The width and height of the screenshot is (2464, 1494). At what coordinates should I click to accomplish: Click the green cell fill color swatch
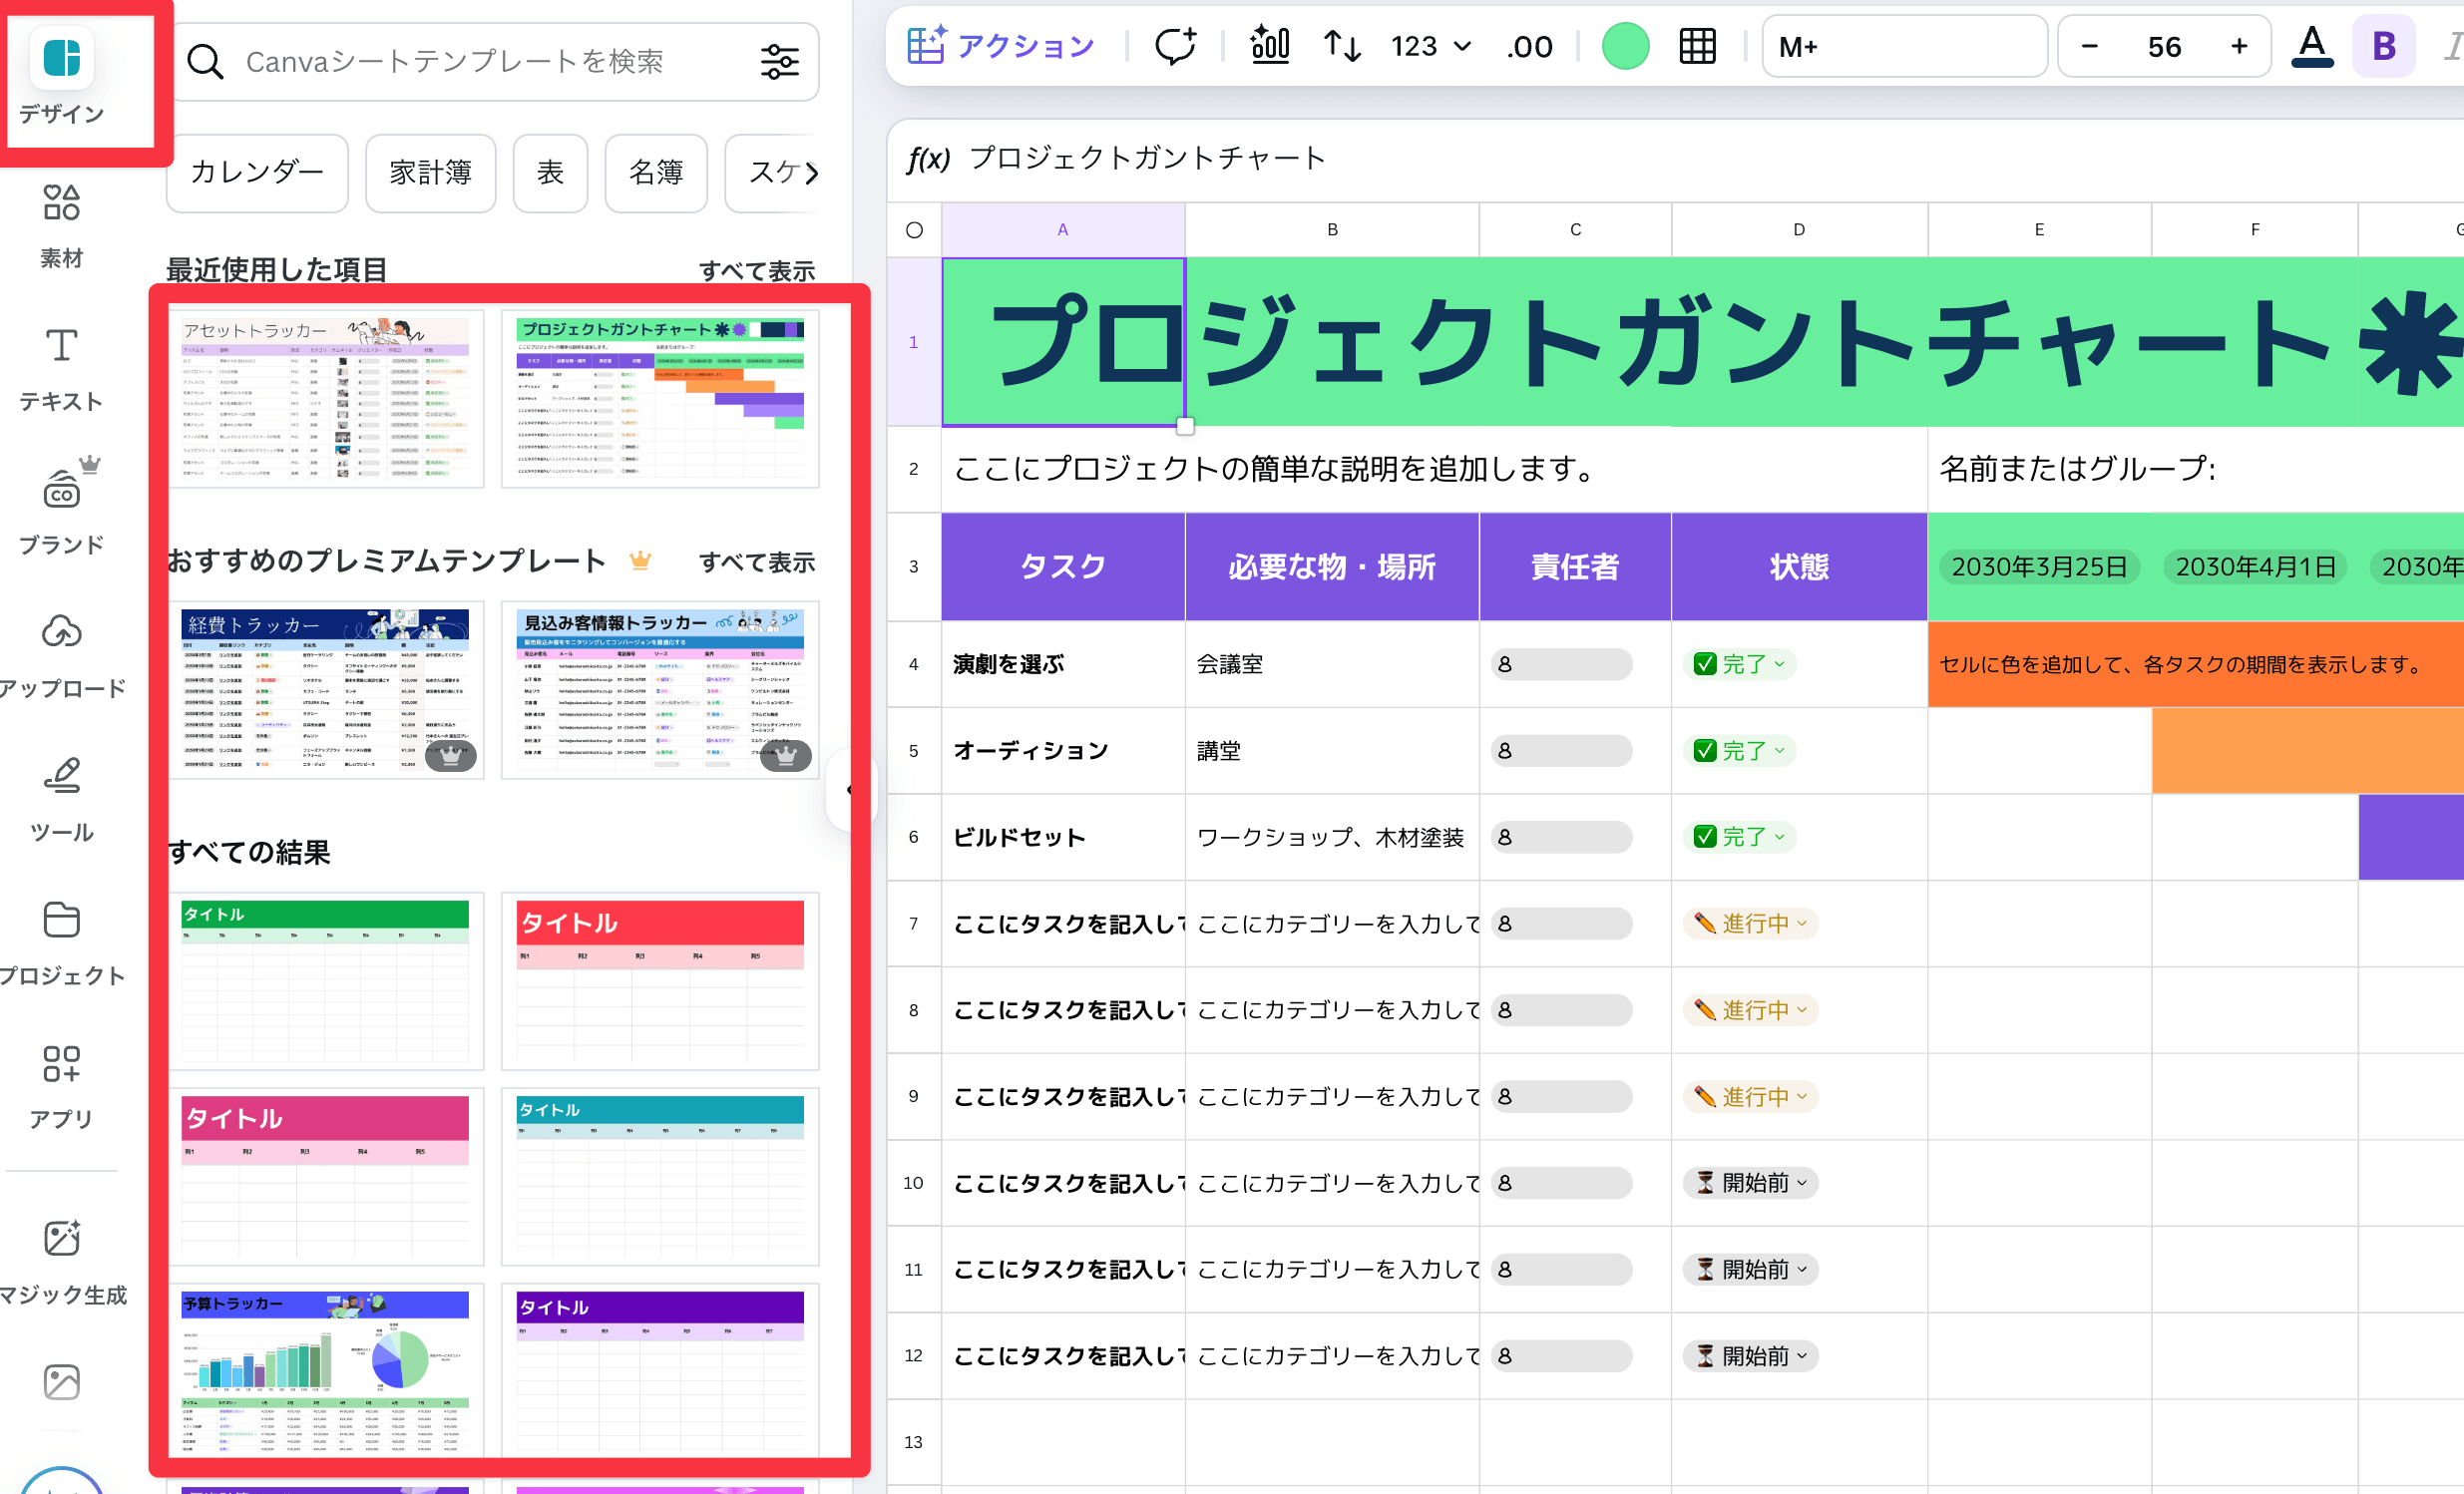[1625, 46]
